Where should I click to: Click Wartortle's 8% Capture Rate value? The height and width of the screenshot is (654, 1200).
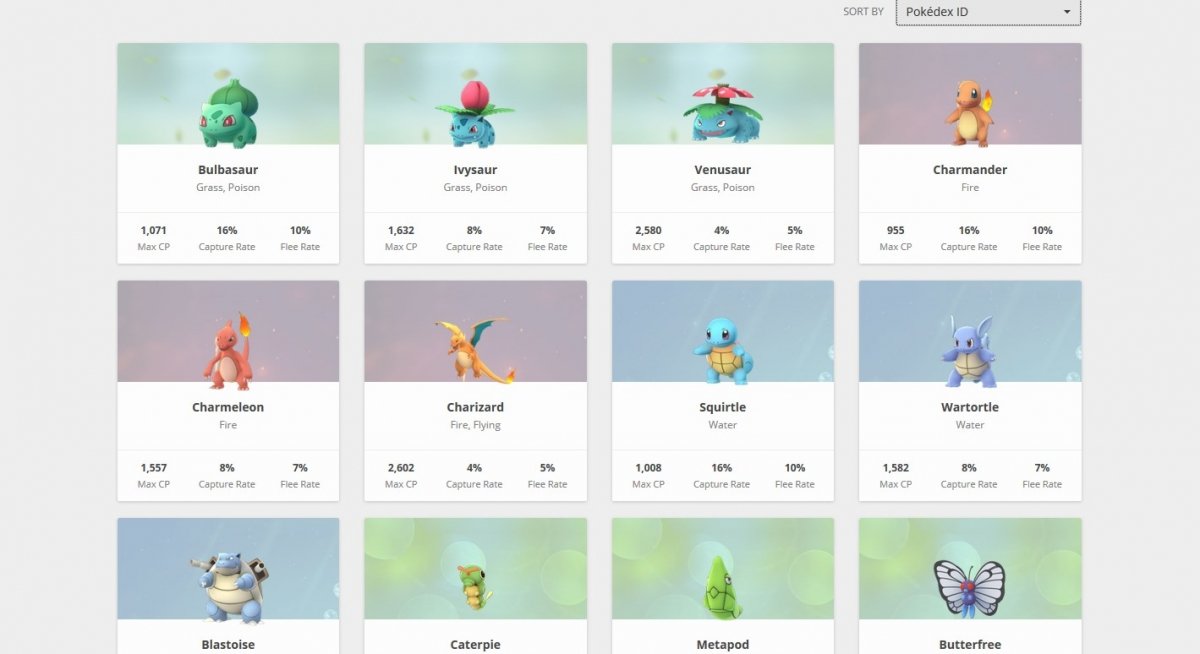tap(969, 468)
